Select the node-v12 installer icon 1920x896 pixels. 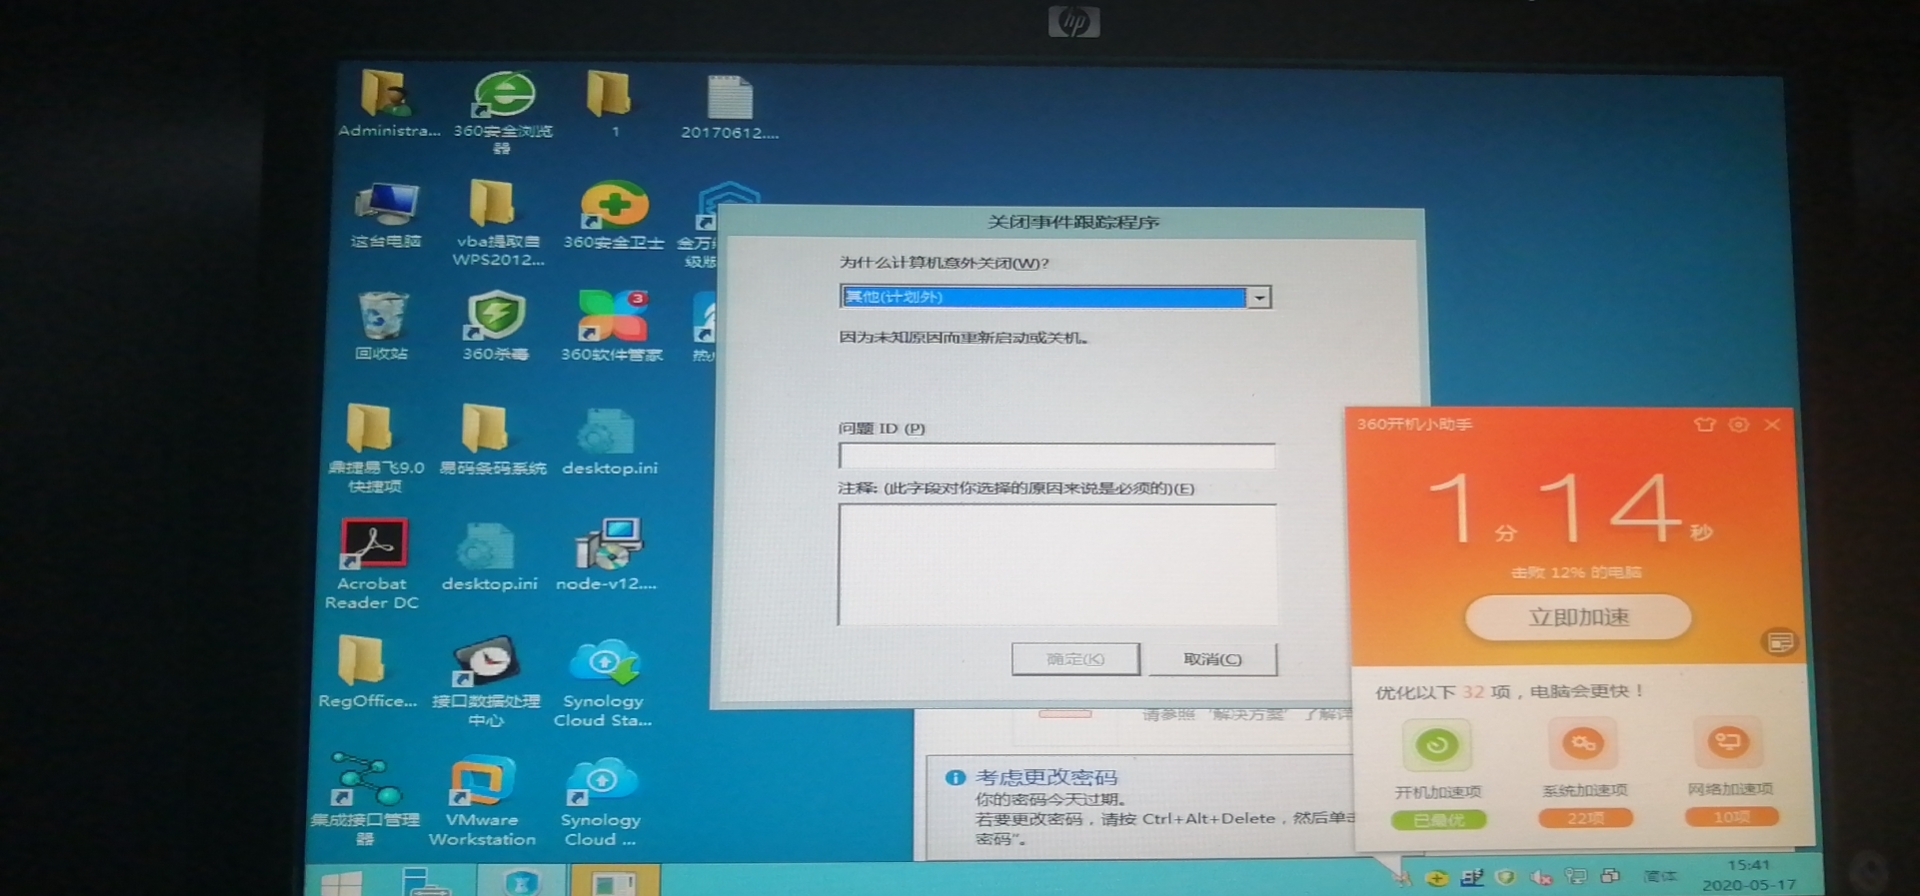click(x=606, y=555)
